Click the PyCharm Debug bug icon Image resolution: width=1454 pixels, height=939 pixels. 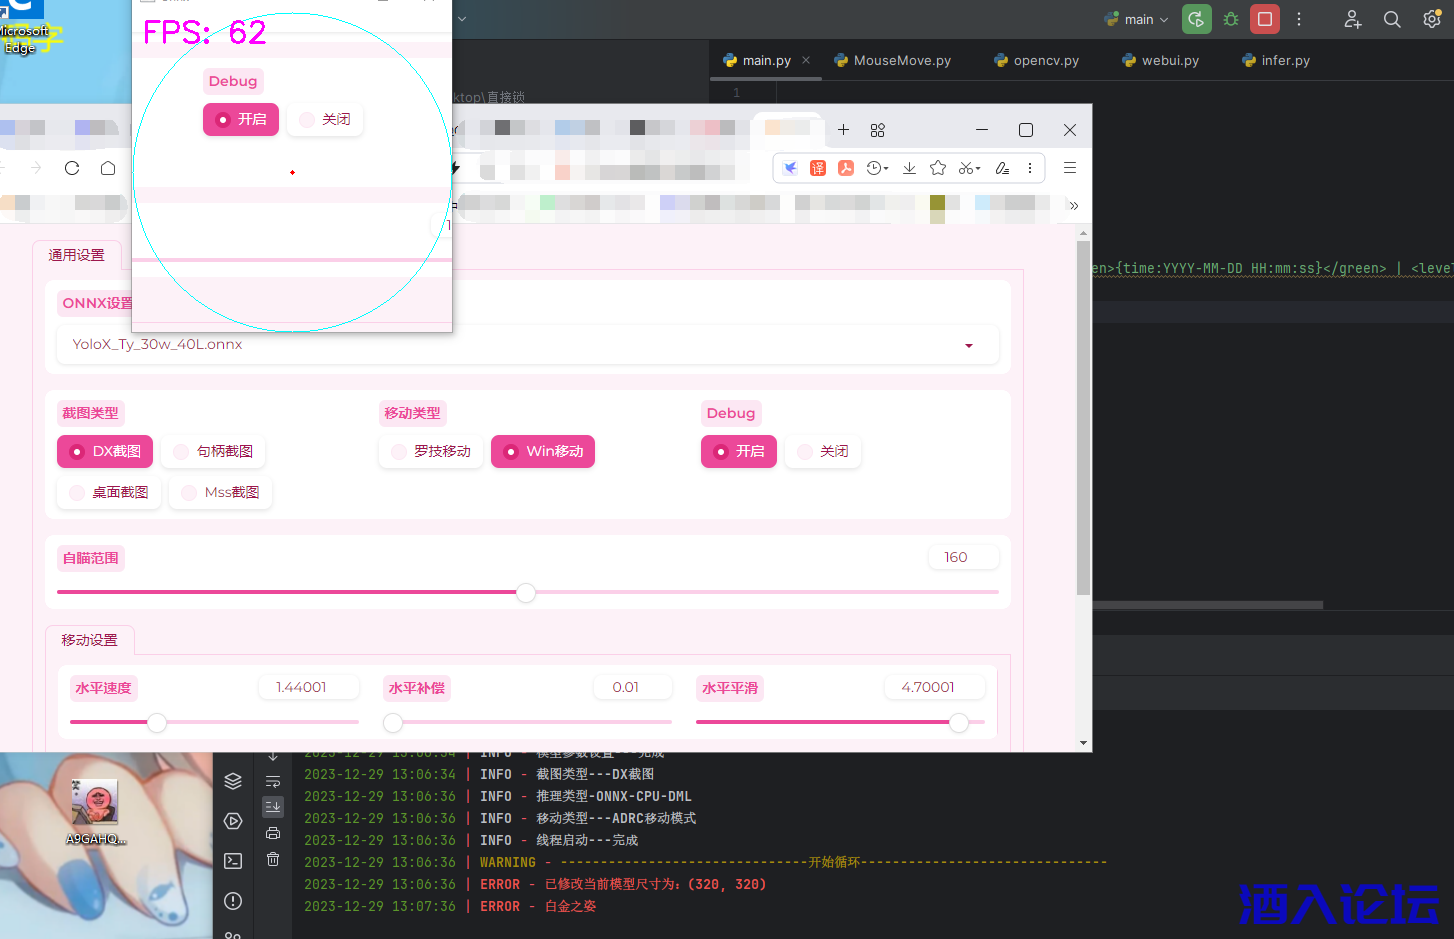(x=1231, y=19)
